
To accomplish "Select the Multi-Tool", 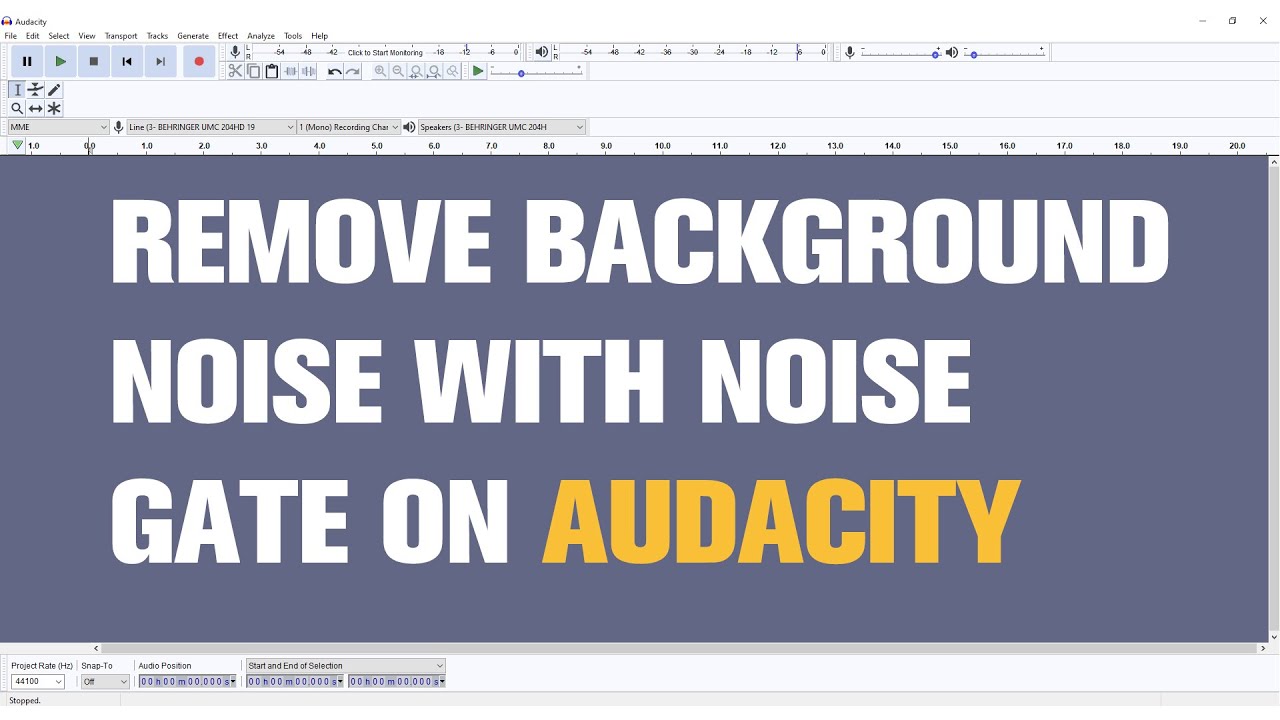I will 53,108.
